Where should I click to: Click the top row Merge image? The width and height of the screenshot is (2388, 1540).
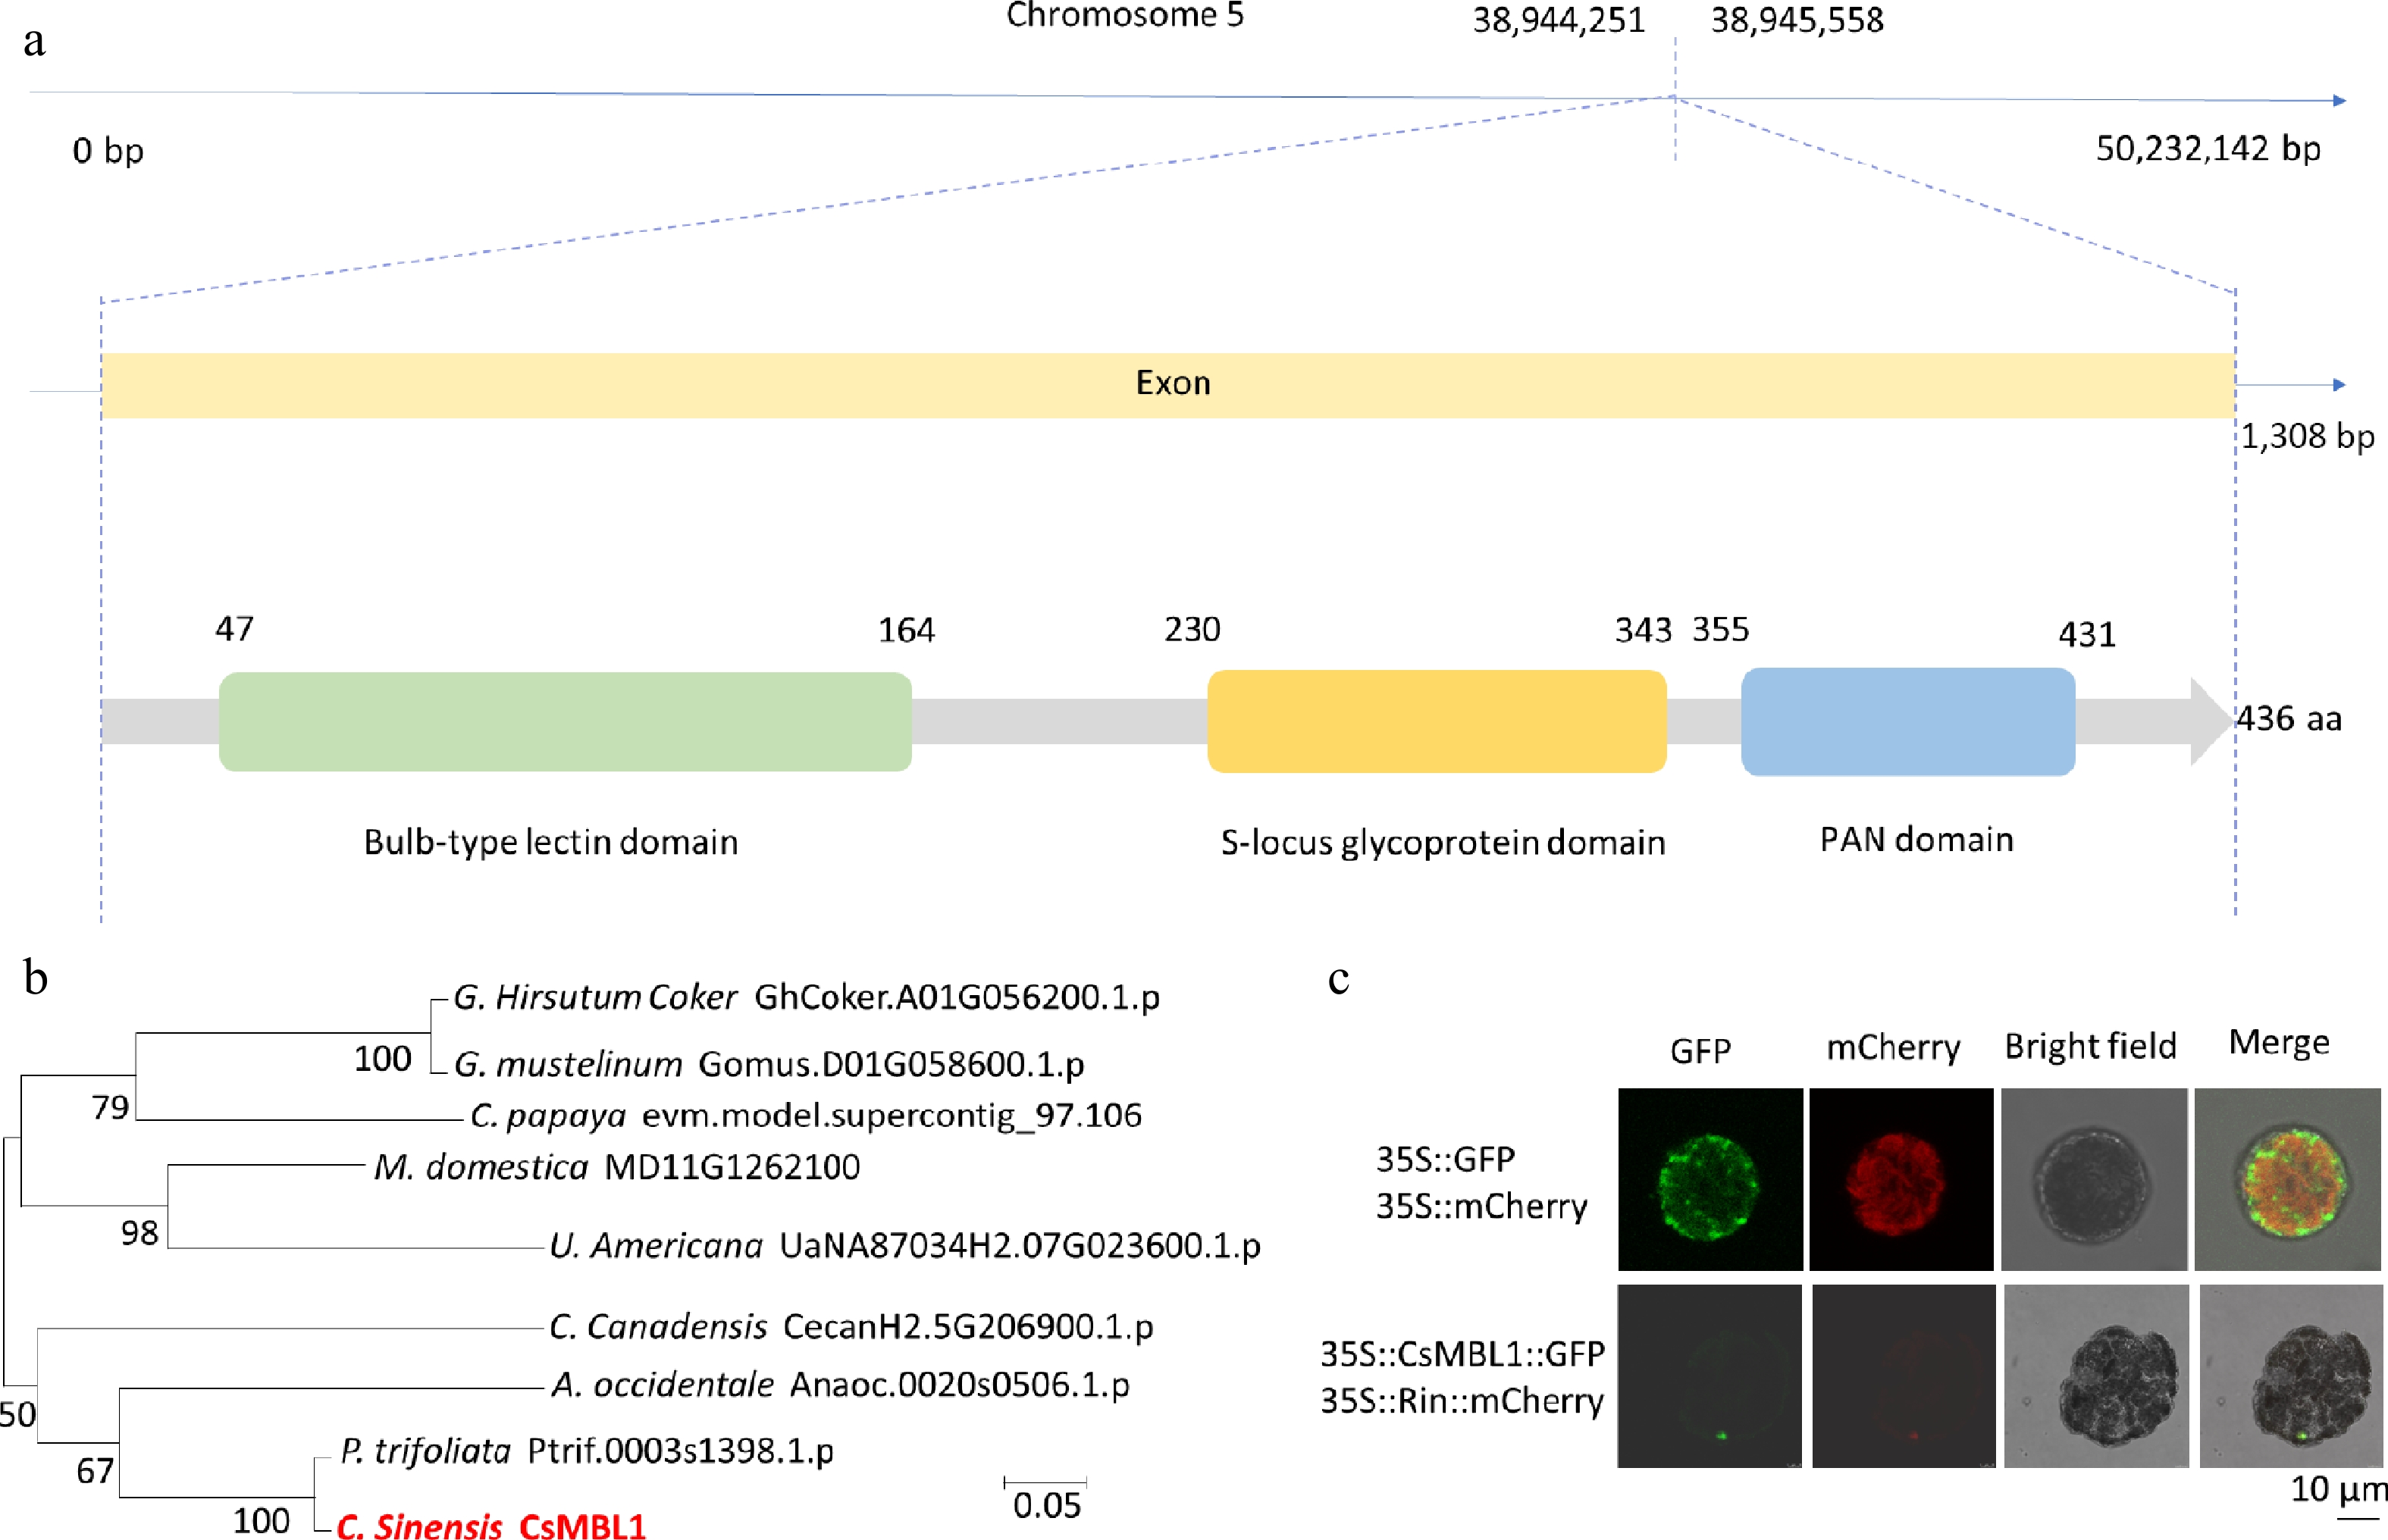(2286, 1179)
